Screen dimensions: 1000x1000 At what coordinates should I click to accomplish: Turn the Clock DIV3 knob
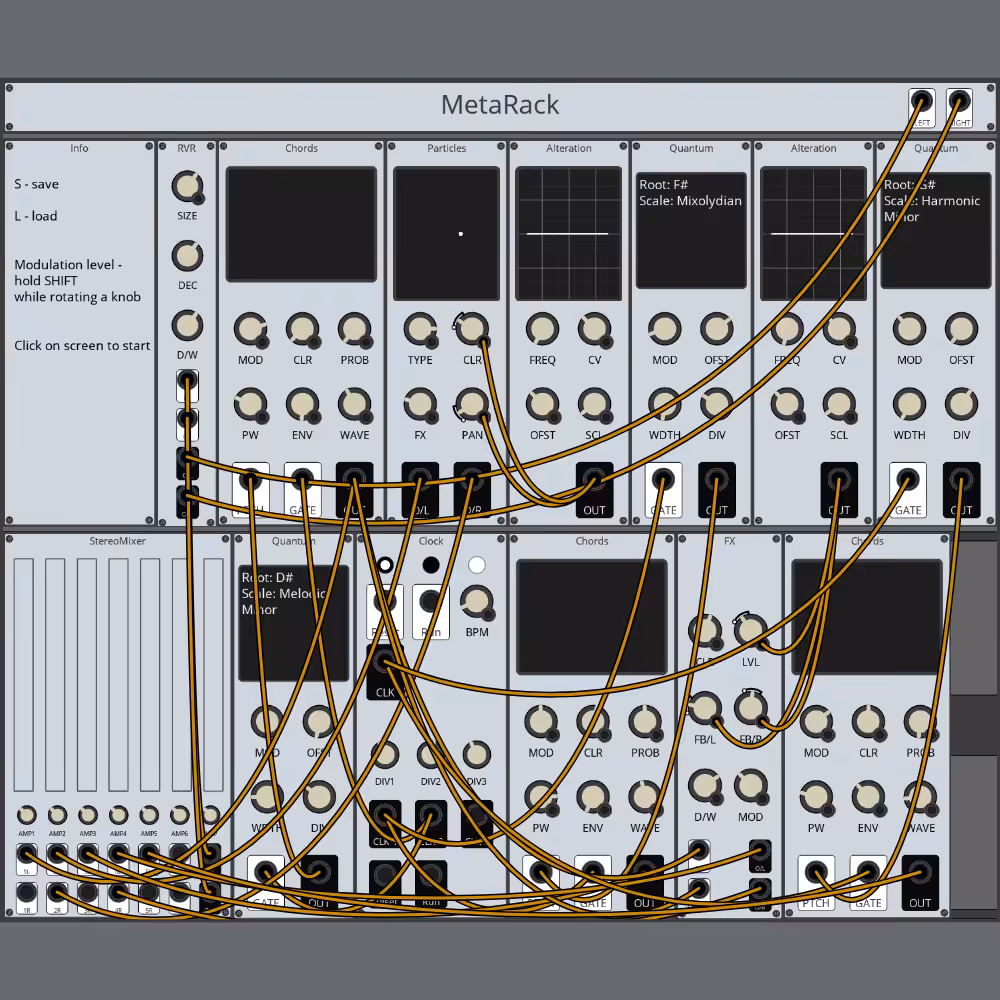476,754
